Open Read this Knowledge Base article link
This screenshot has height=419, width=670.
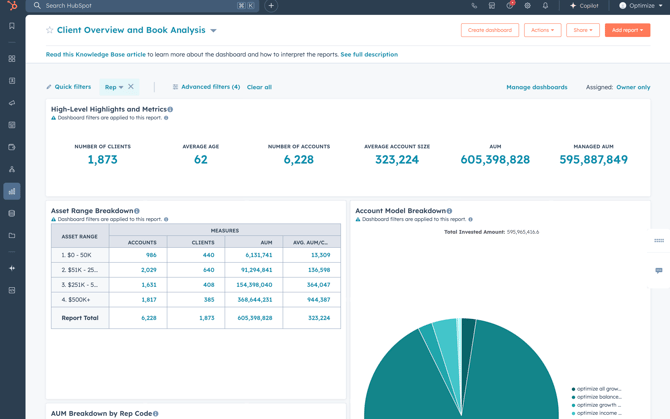pos(96,55)
